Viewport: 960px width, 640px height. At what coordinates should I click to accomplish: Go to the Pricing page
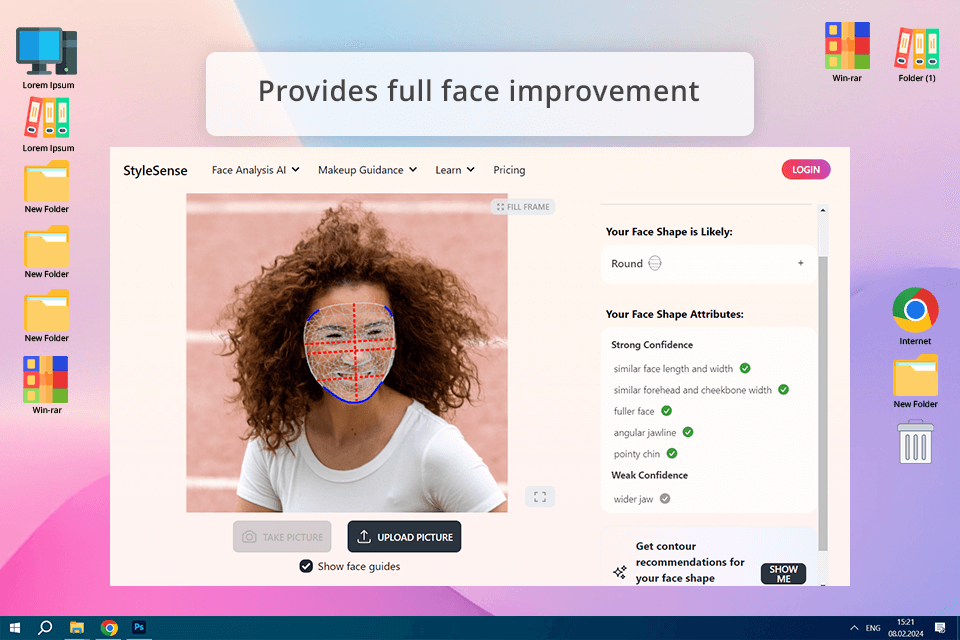coord(509,170)
